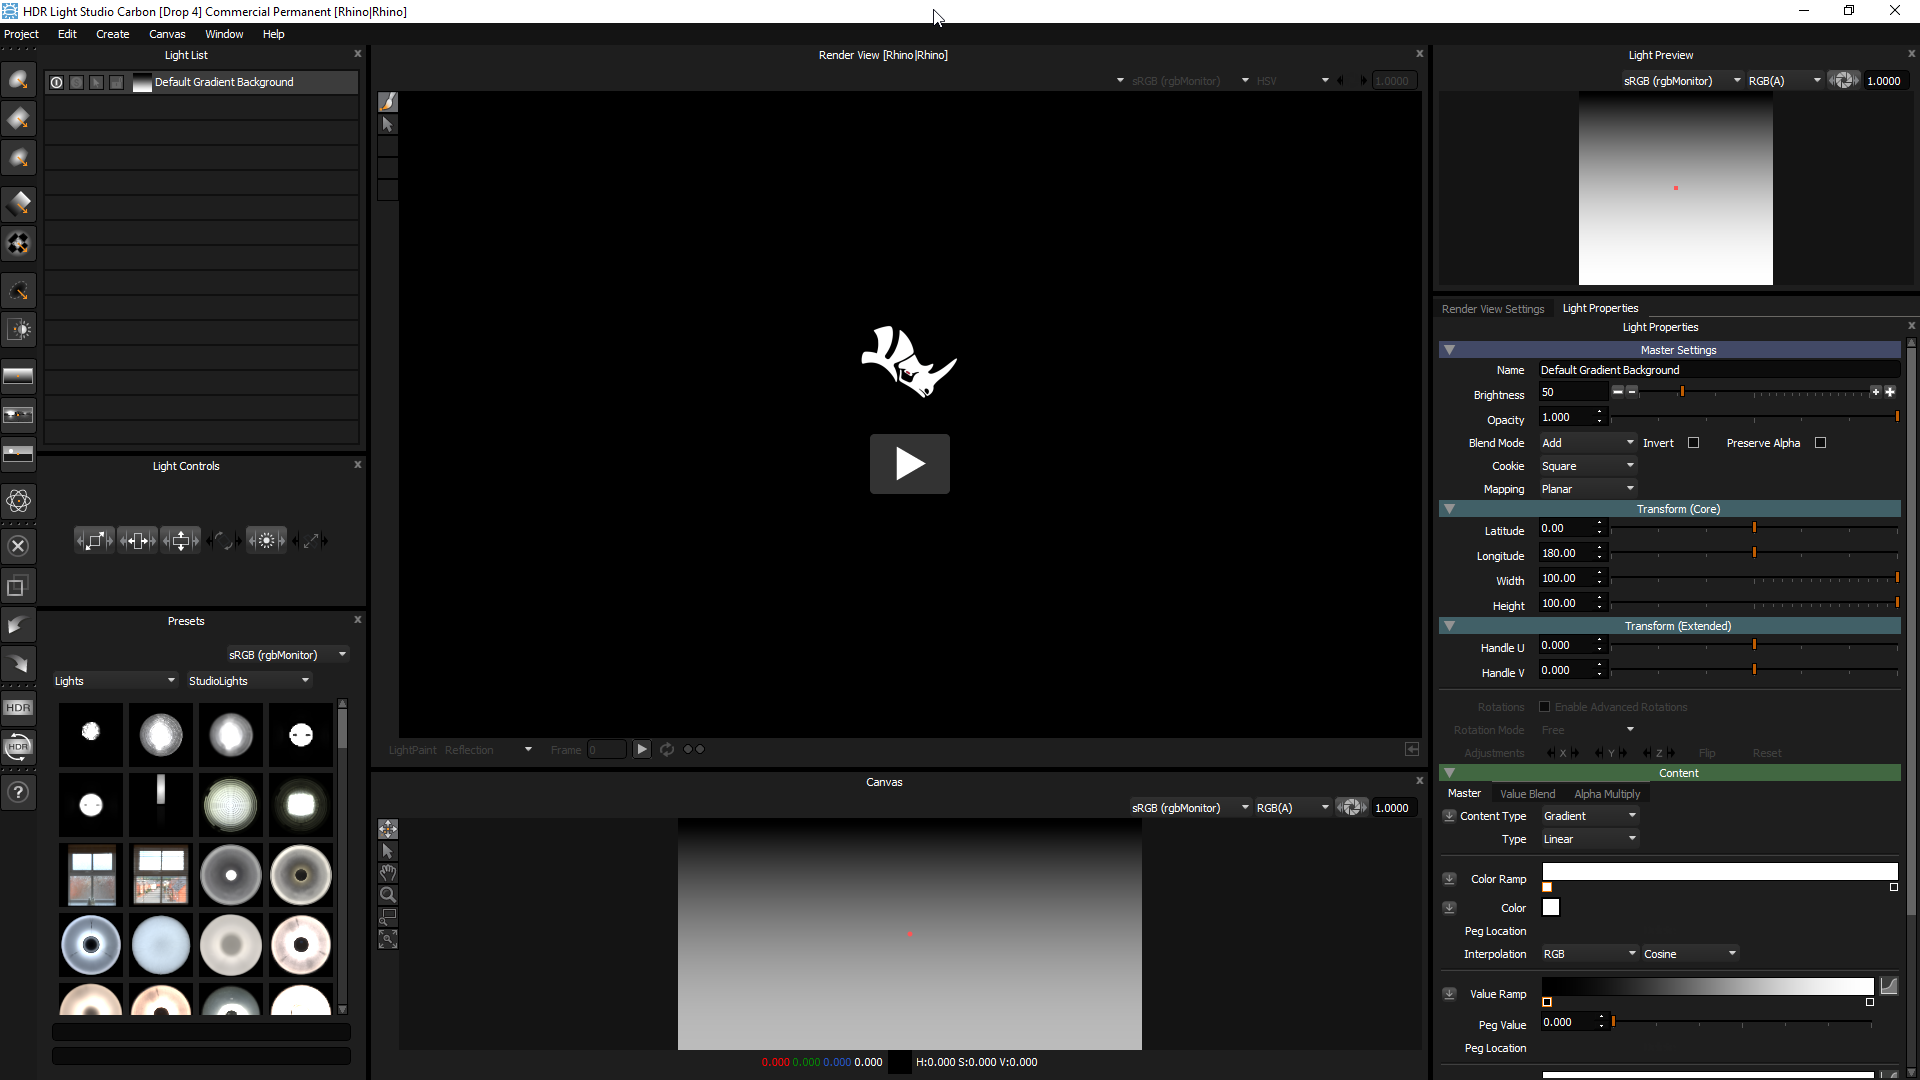
Task: Open the Create menu
Action: [x=112, y=34]
